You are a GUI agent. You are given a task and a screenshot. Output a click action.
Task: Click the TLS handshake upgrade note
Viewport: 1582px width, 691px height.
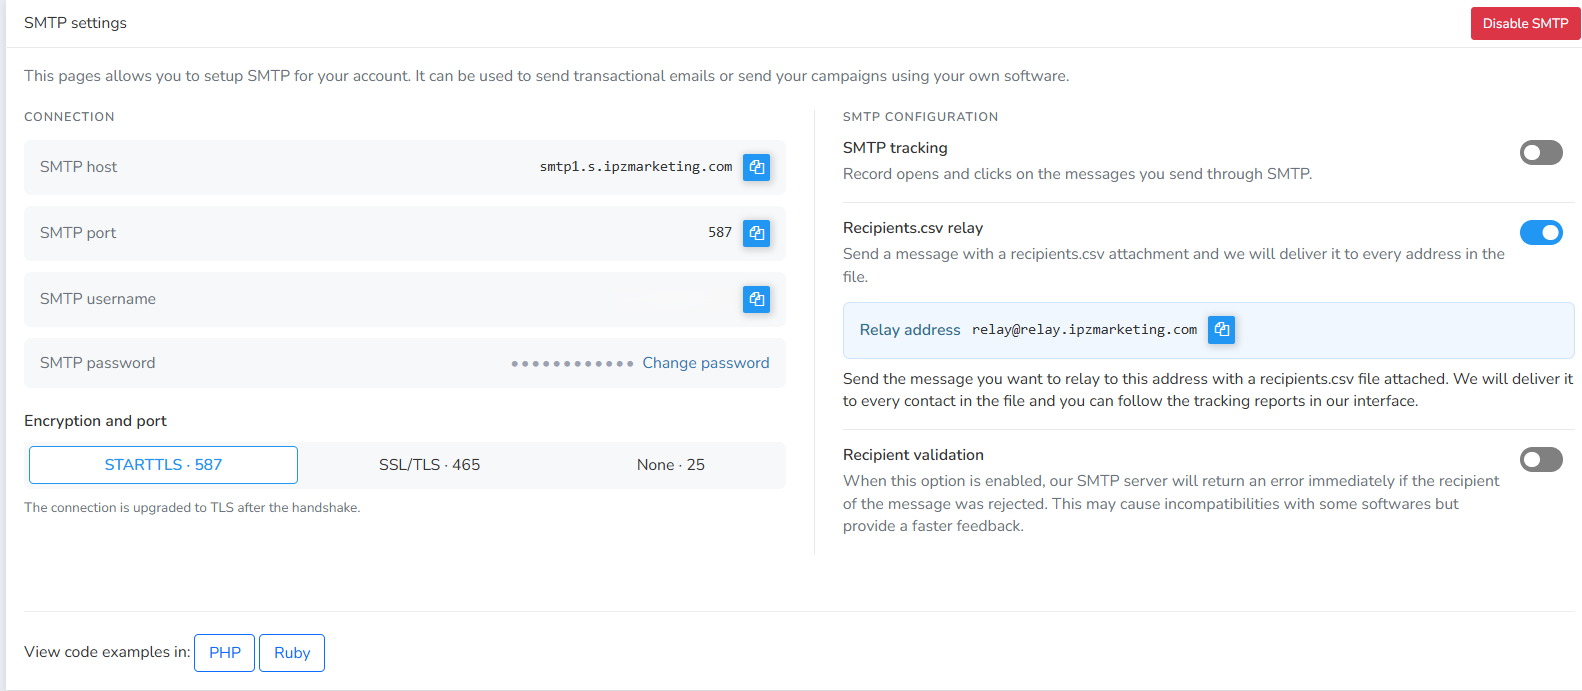tap(192, 508)
